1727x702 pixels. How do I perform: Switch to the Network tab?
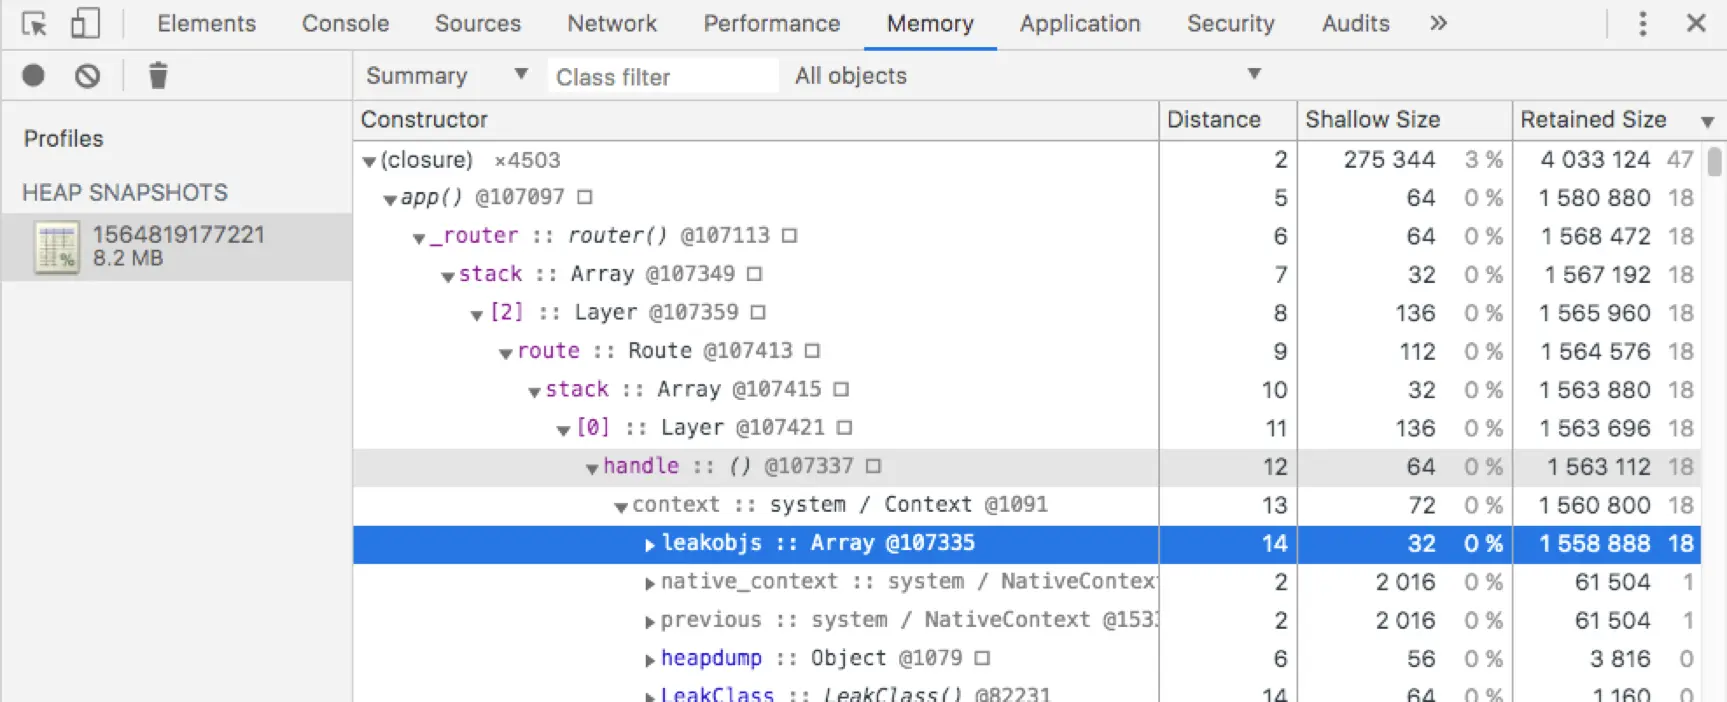coord(612,23)
